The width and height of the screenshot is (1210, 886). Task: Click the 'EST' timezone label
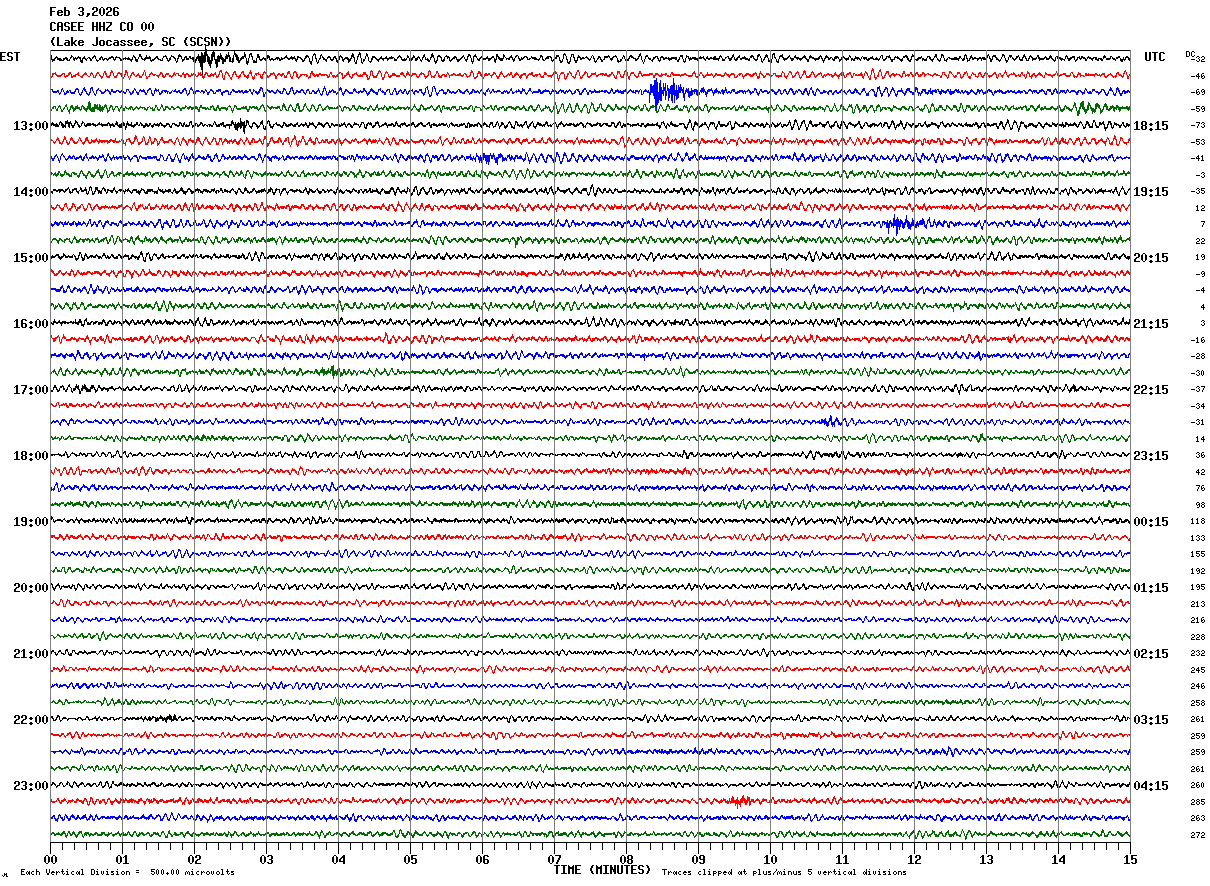10,57
